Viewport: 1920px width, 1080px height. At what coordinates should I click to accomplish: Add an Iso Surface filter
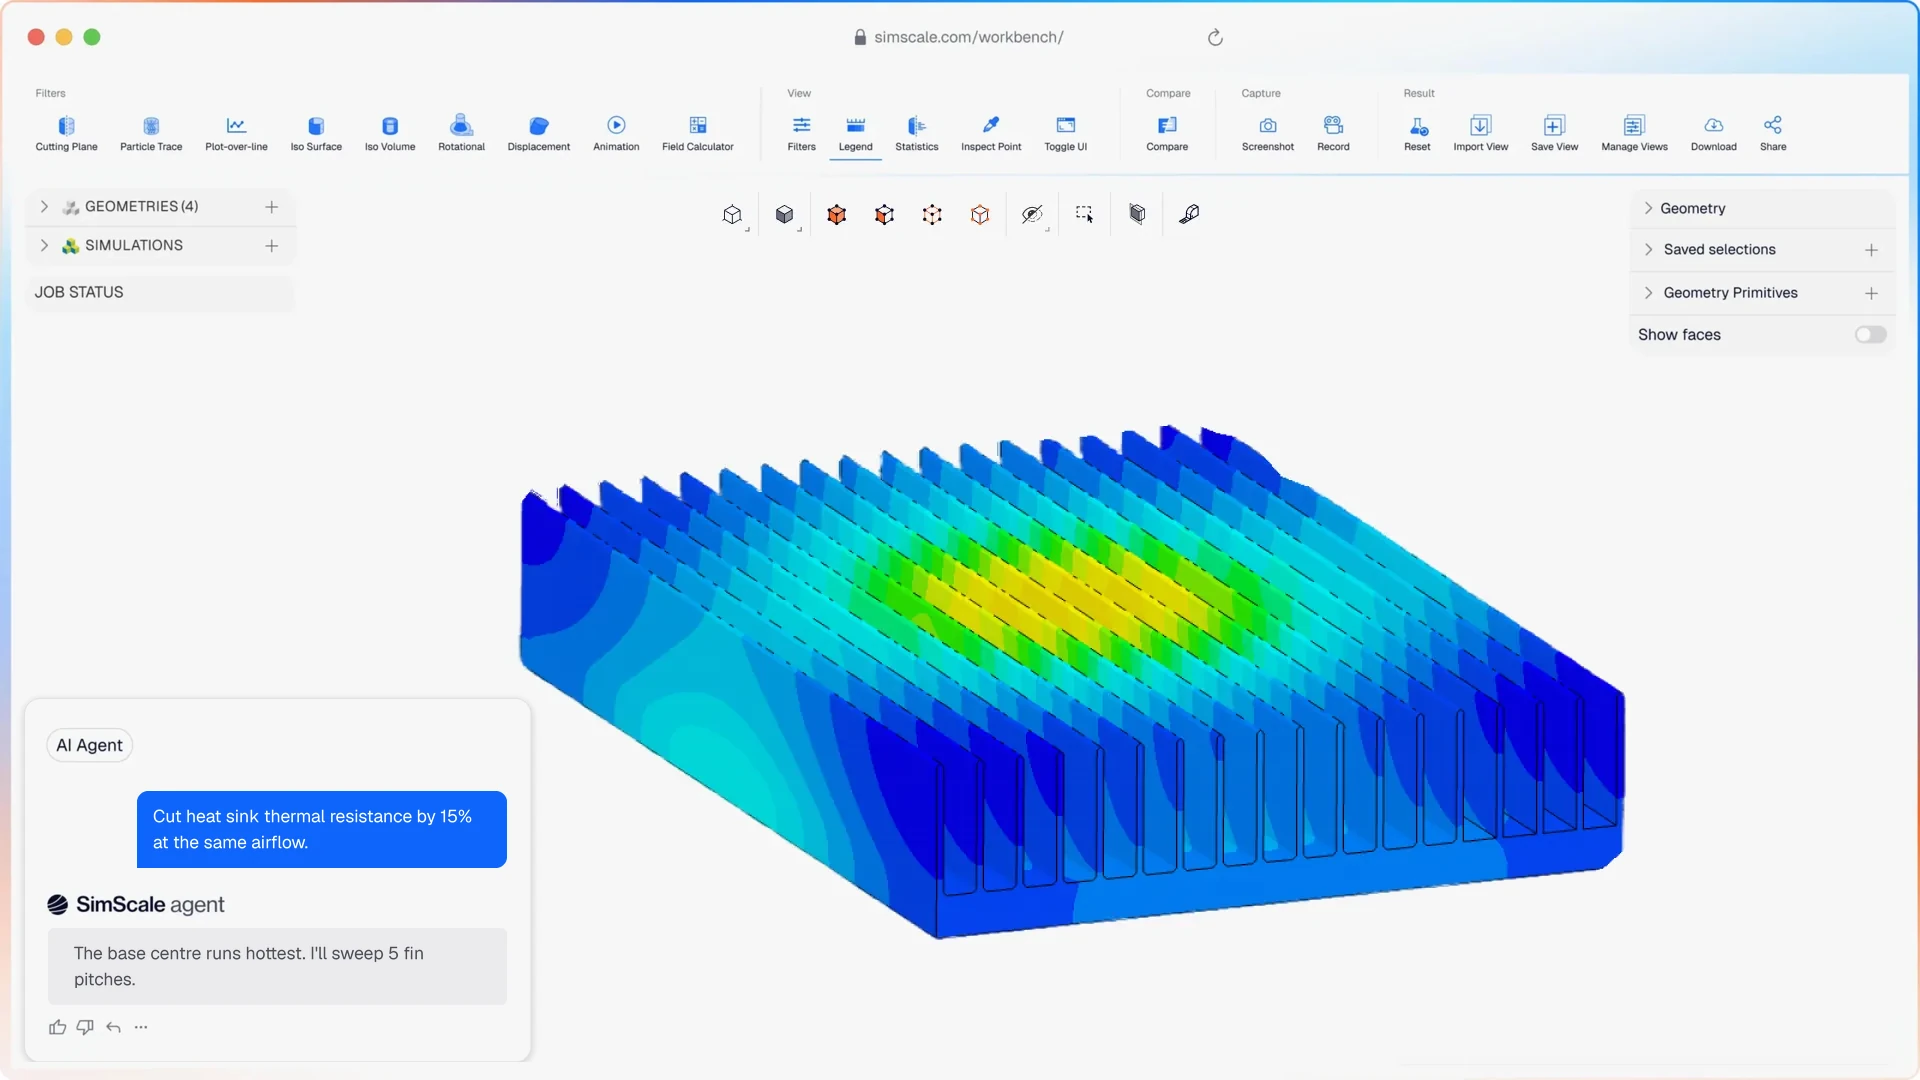316,133
